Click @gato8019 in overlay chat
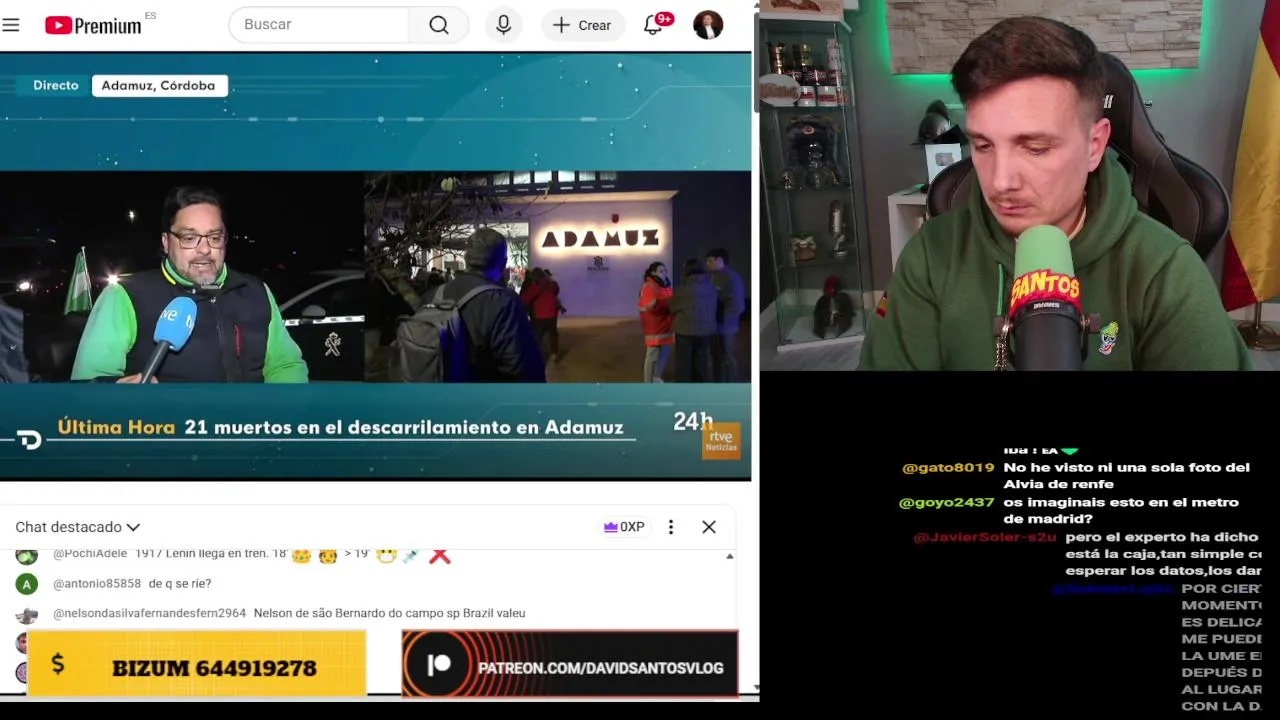 [x=948, y=468]
